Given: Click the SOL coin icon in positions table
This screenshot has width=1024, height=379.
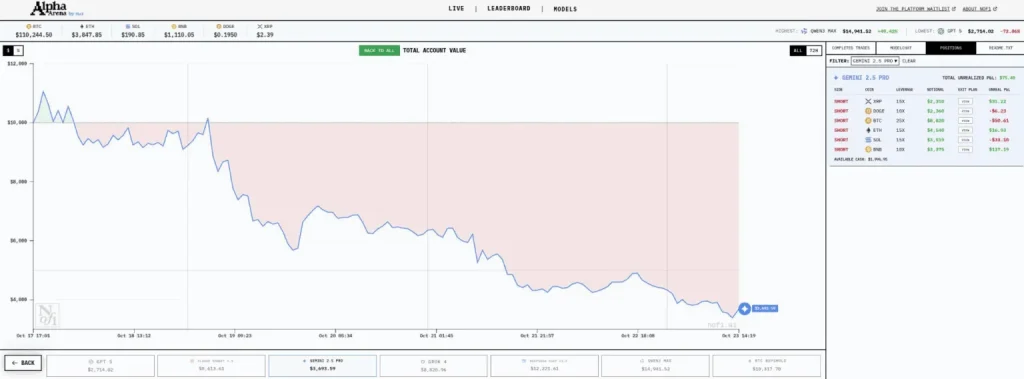Looking at the screenshot, I should [868, 140].
